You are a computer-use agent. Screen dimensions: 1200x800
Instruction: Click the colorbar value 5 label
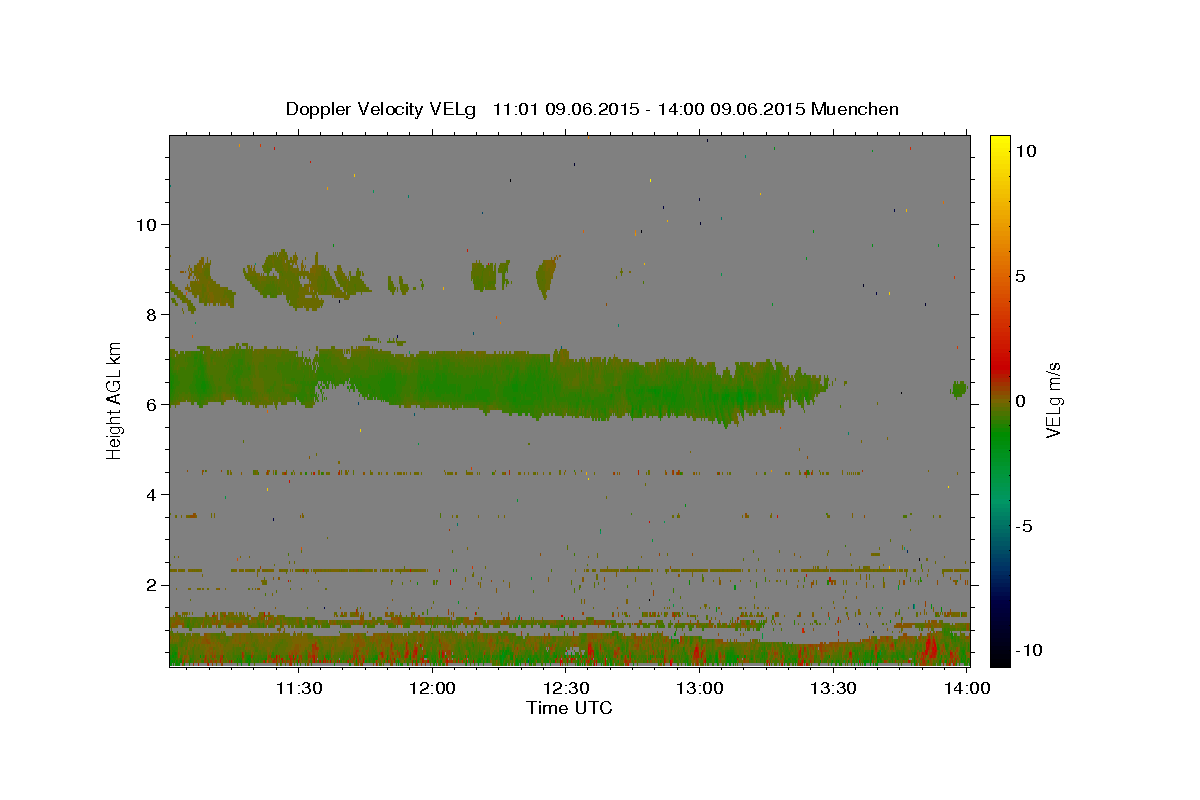click(1021, 275)
